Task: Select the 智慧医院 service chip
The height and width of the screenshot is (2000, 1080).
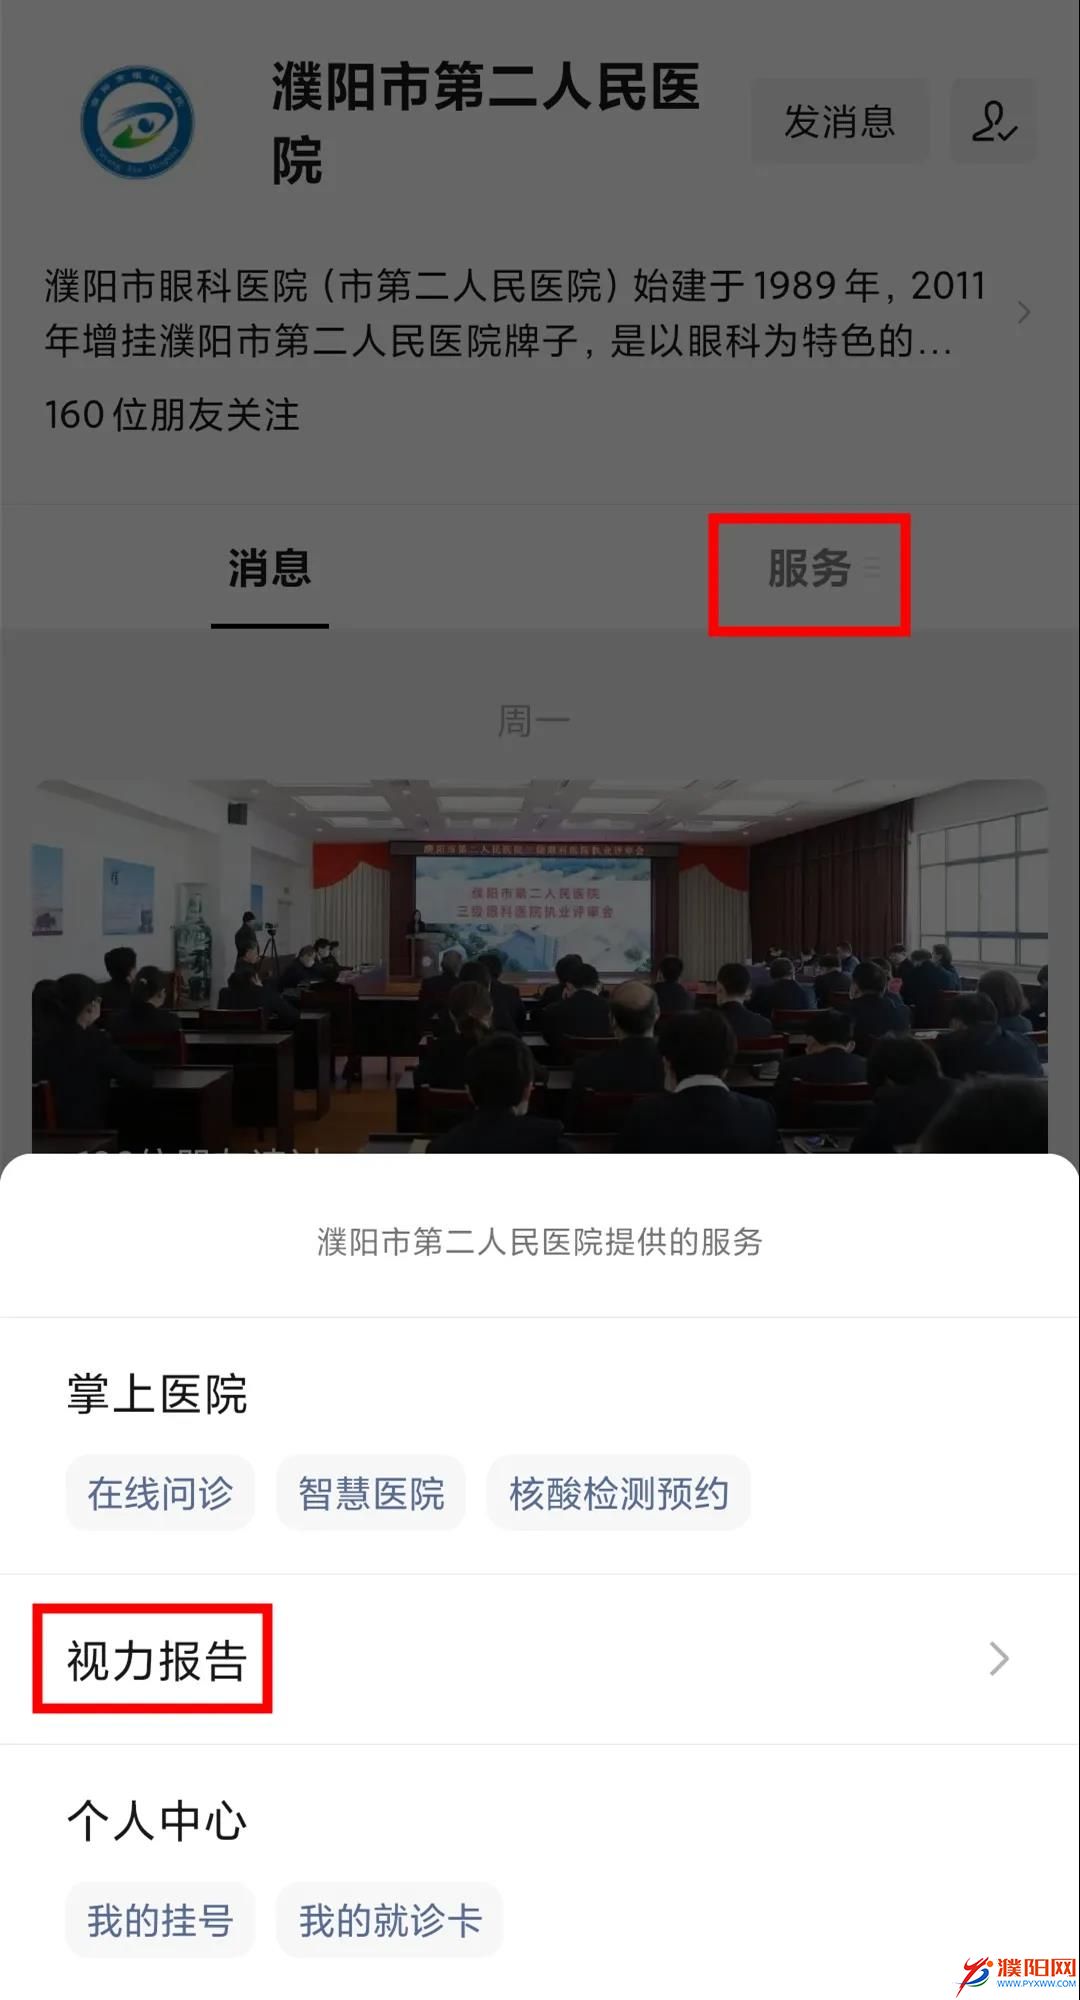Action: coord(371,1493)
